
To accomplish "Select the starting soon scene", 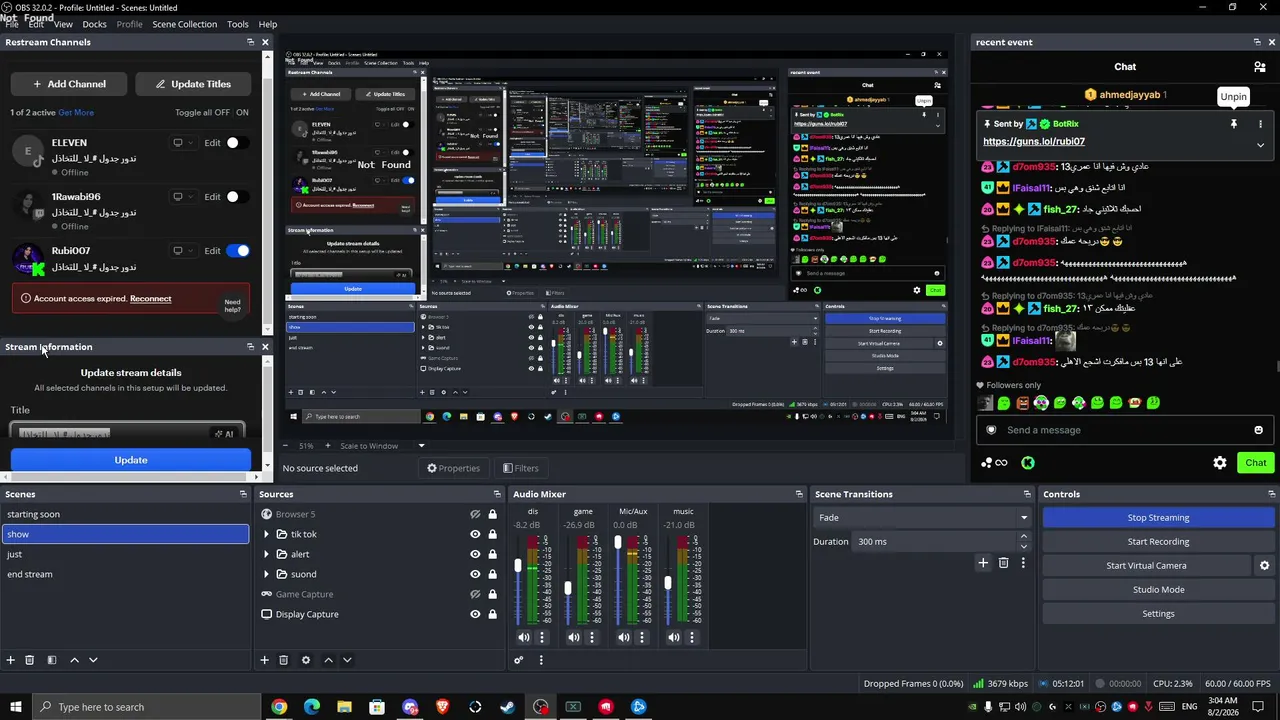I will (x=125, y=514).
